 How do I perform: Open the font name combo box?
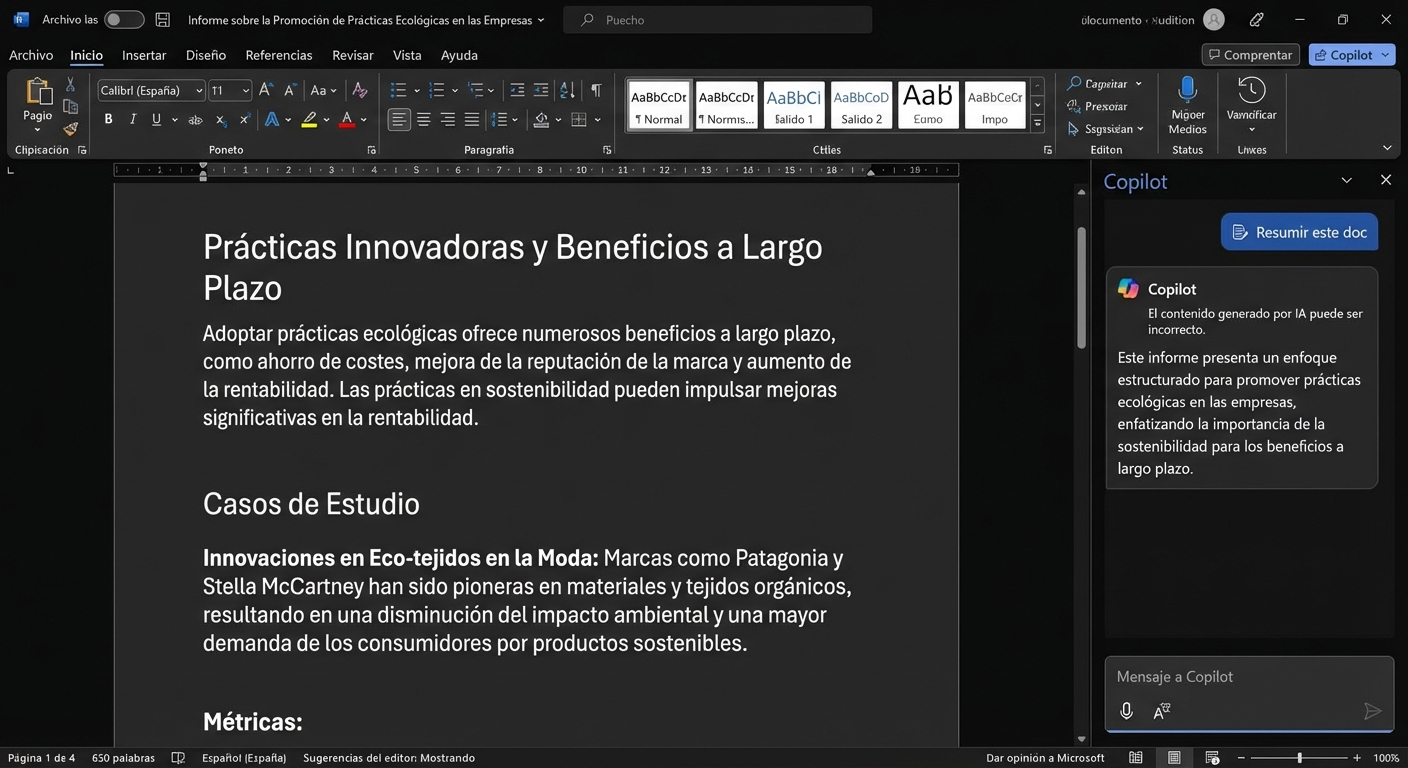click(x=150, y=90)
